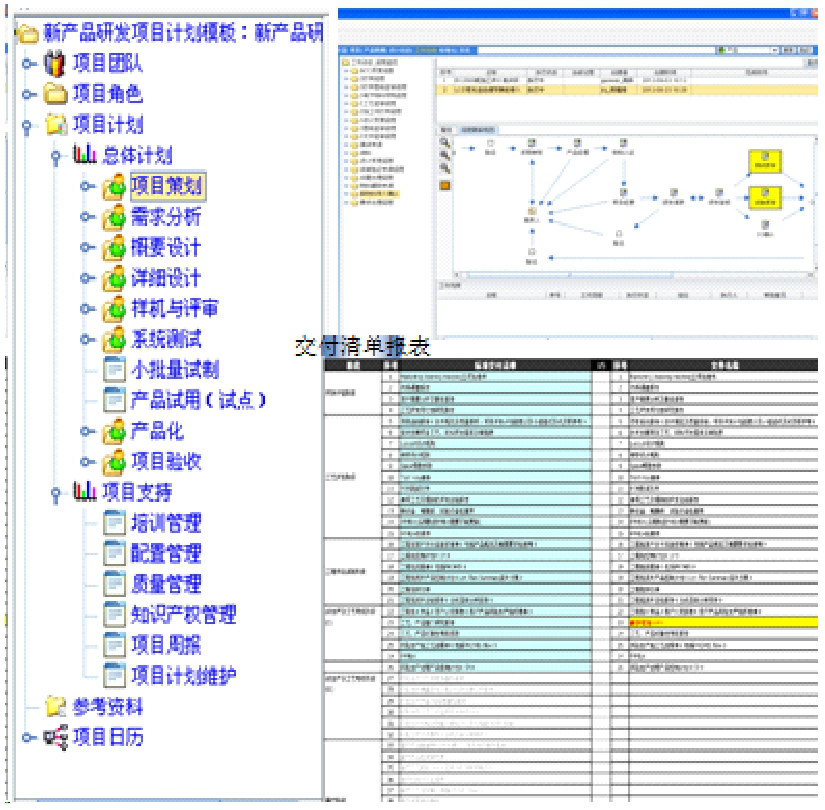
Task: Click the 项目支持 bar chart icon
Action: click(x=84, y=492)
